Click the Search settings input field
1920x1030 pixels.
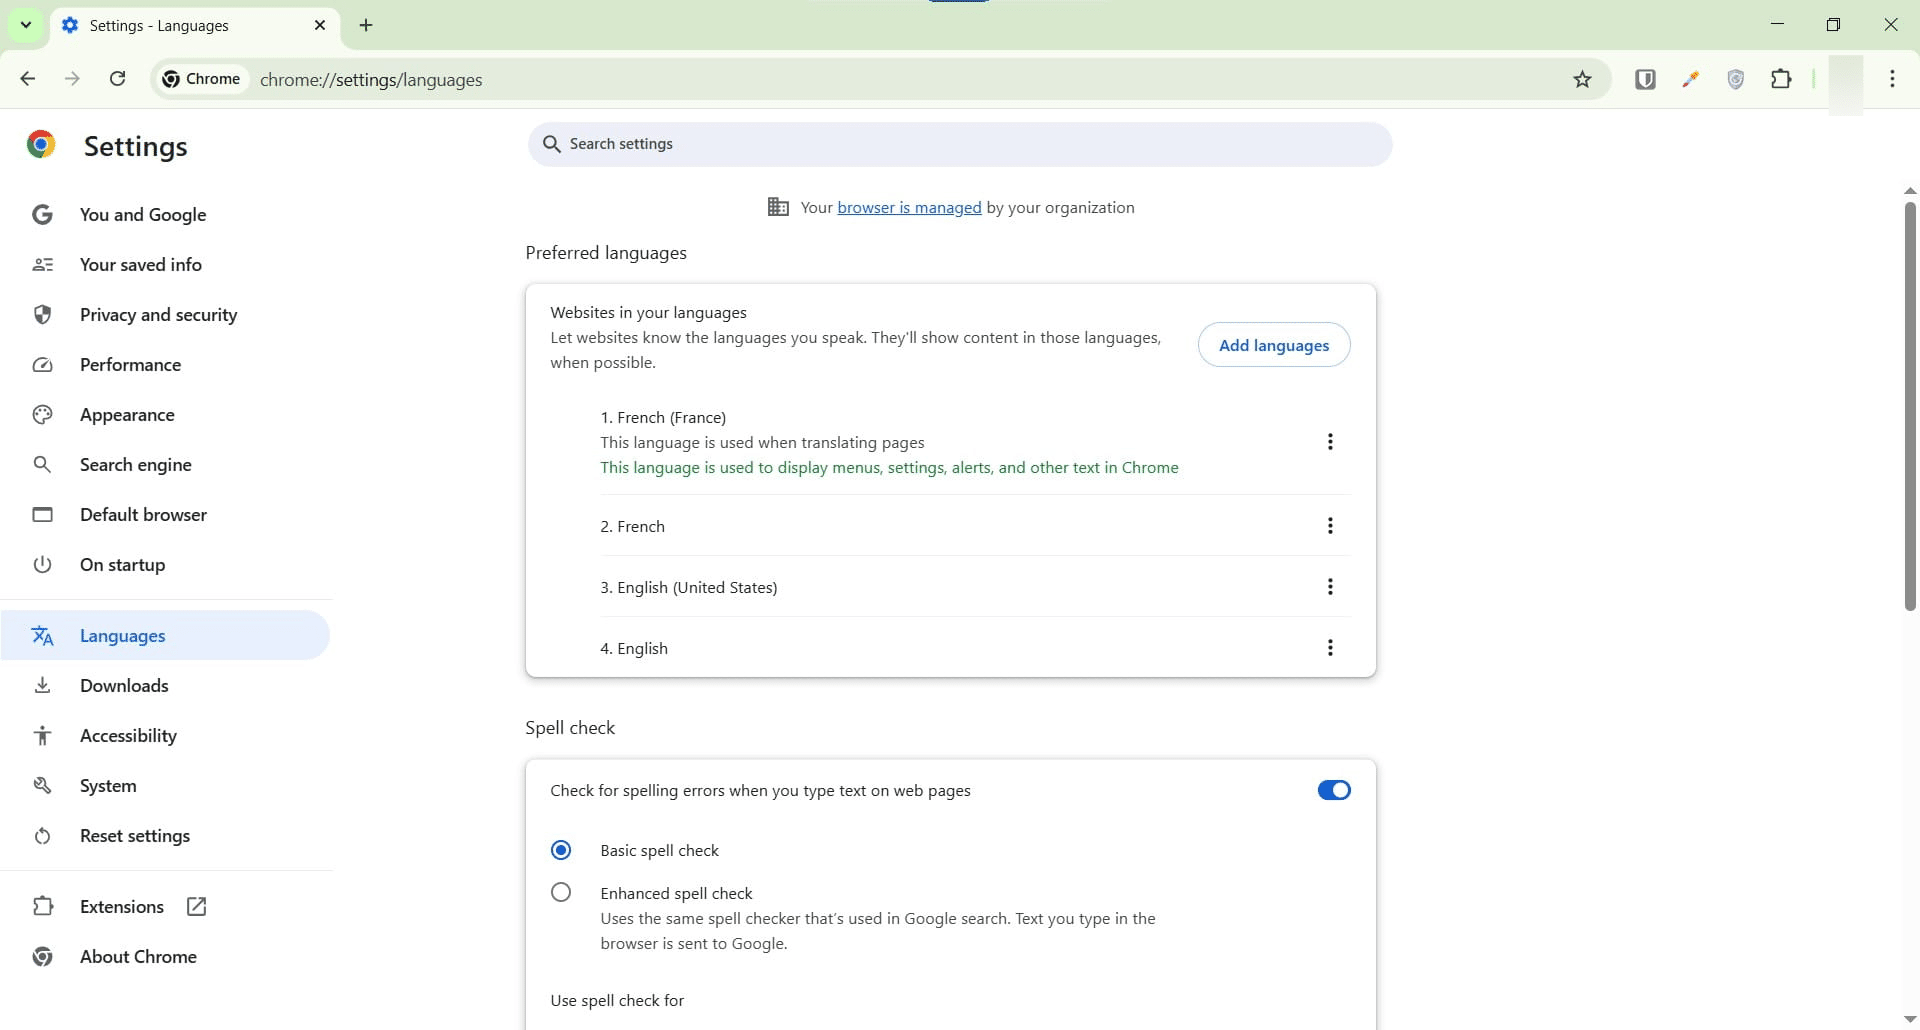960,145
